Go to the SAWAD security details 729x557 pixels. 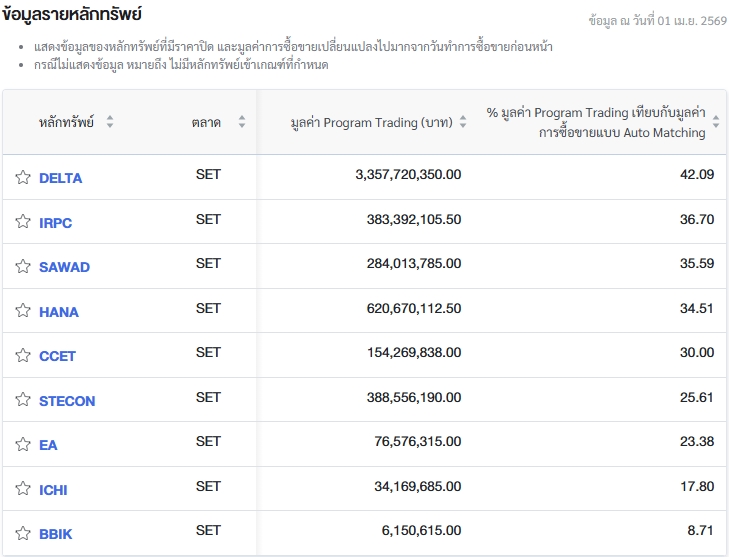(64, 267)
